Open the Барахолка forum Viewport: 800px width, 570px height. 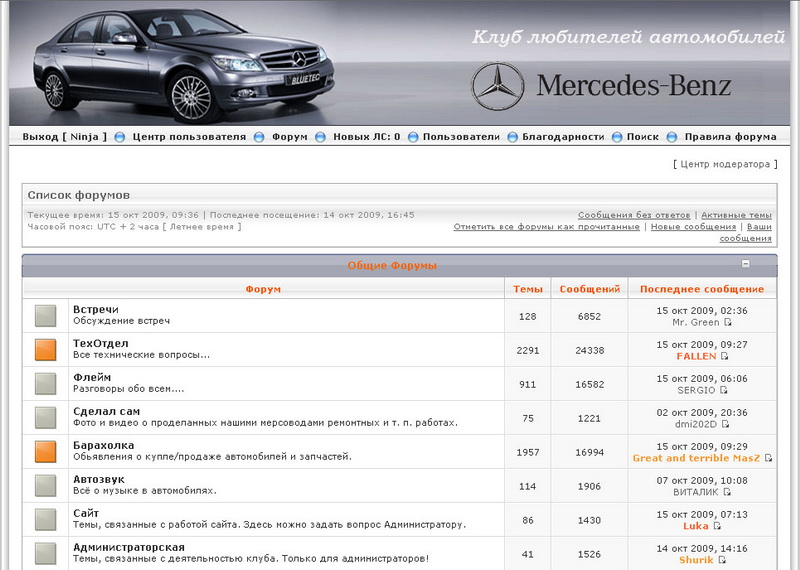(104, 445)
